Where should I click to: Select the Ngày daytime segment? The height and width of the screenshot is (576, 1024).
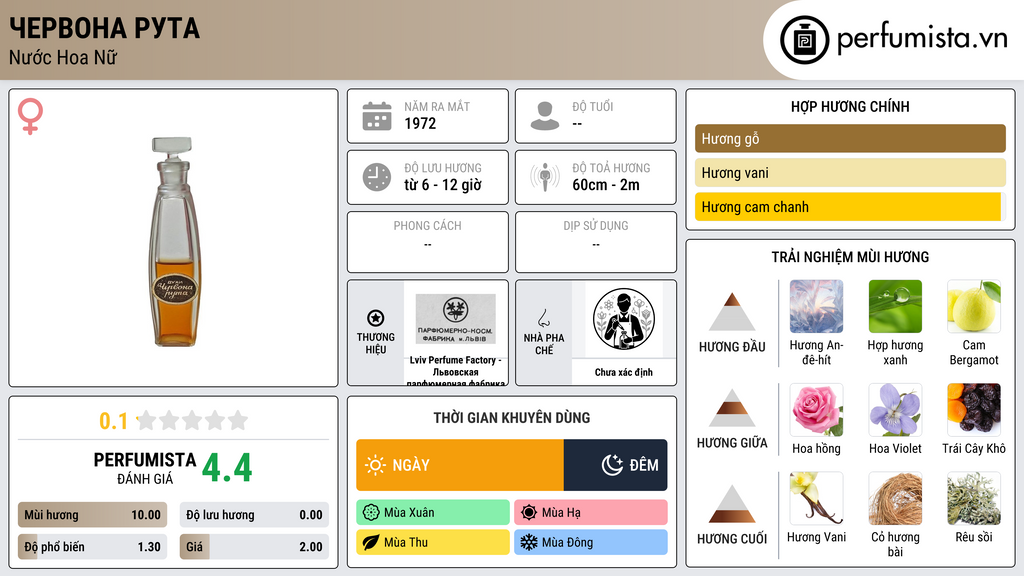point(460,465)
